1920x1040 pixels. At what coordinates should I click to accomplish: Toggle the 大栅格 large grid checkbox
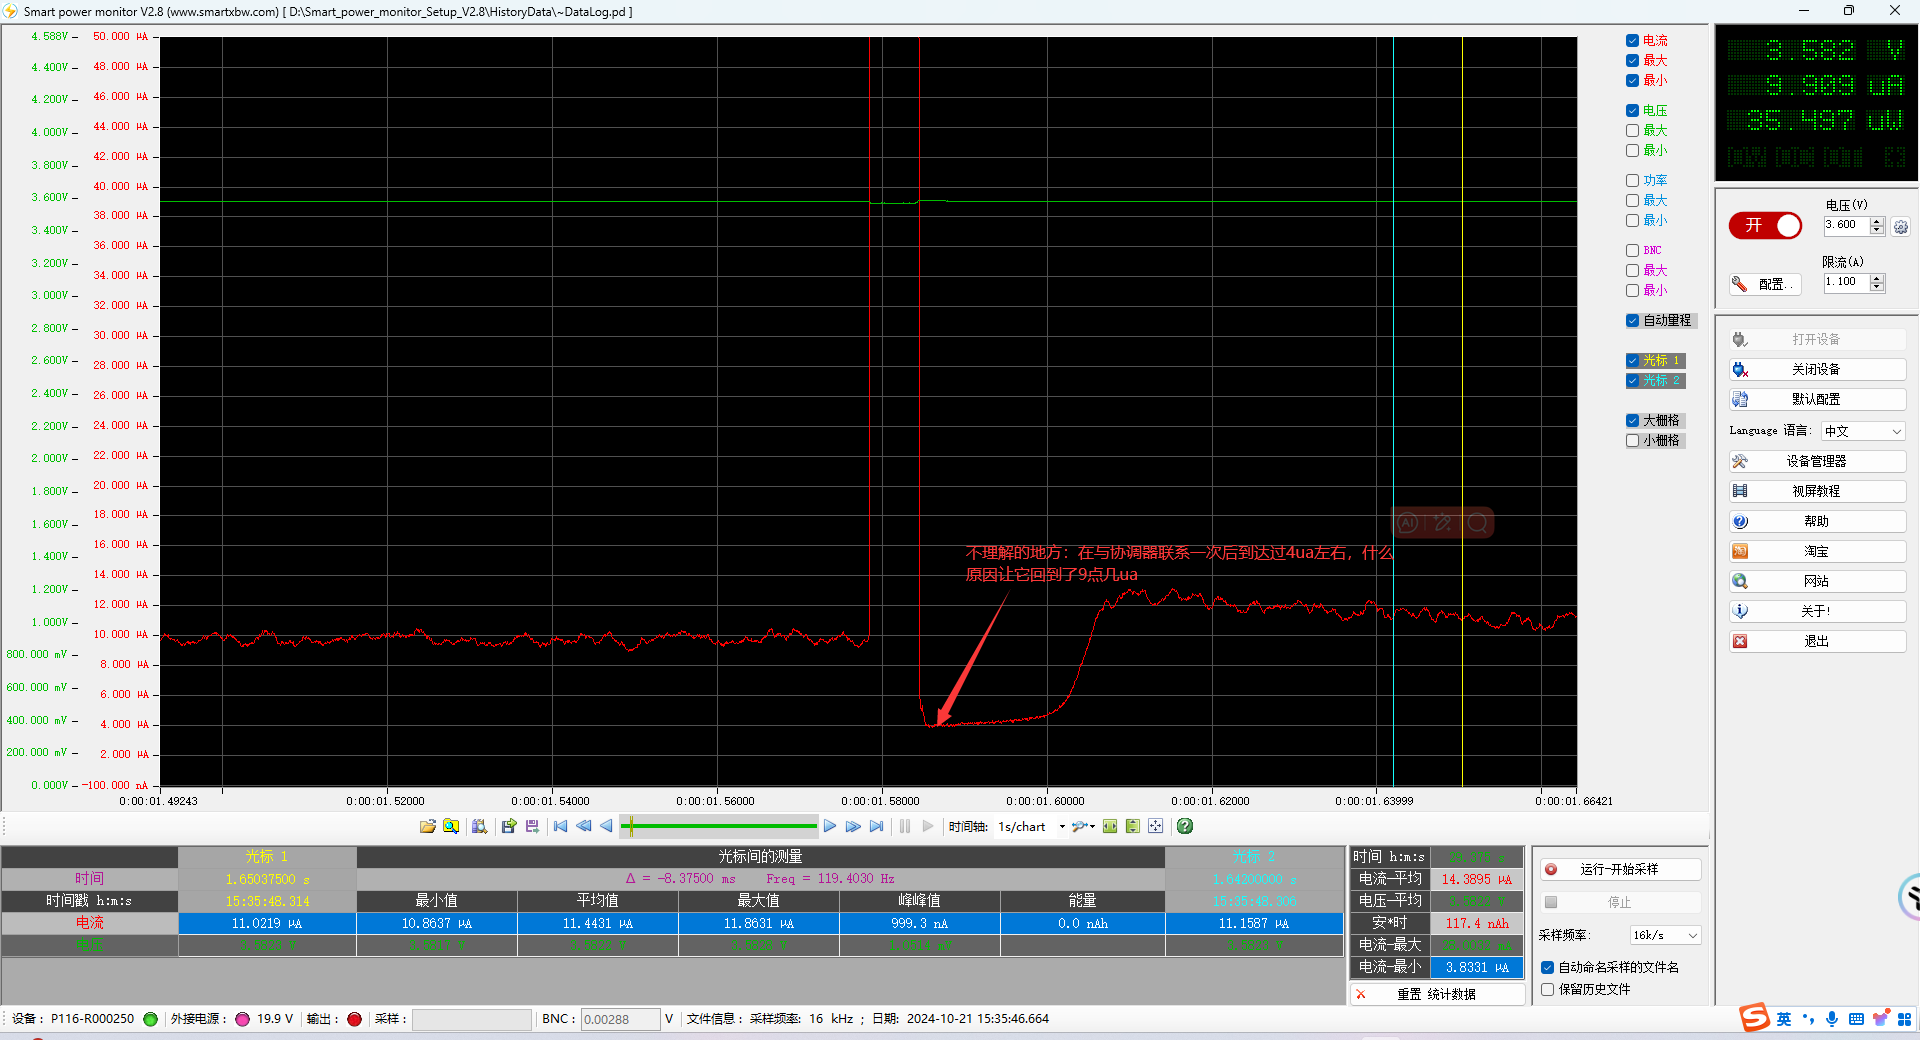1632,421
